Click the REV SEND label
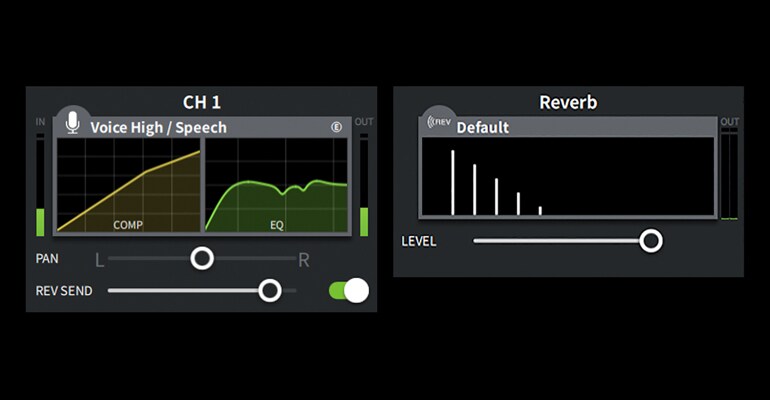Screen dimensions: 770x400 click(x=64, y=291)
